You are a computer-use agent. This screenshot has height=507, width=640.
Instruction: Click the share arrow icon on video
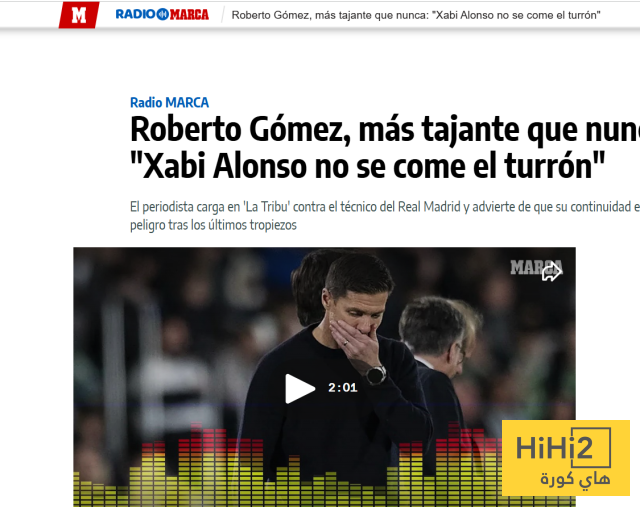pyautogui.click(x=551, y=271)
